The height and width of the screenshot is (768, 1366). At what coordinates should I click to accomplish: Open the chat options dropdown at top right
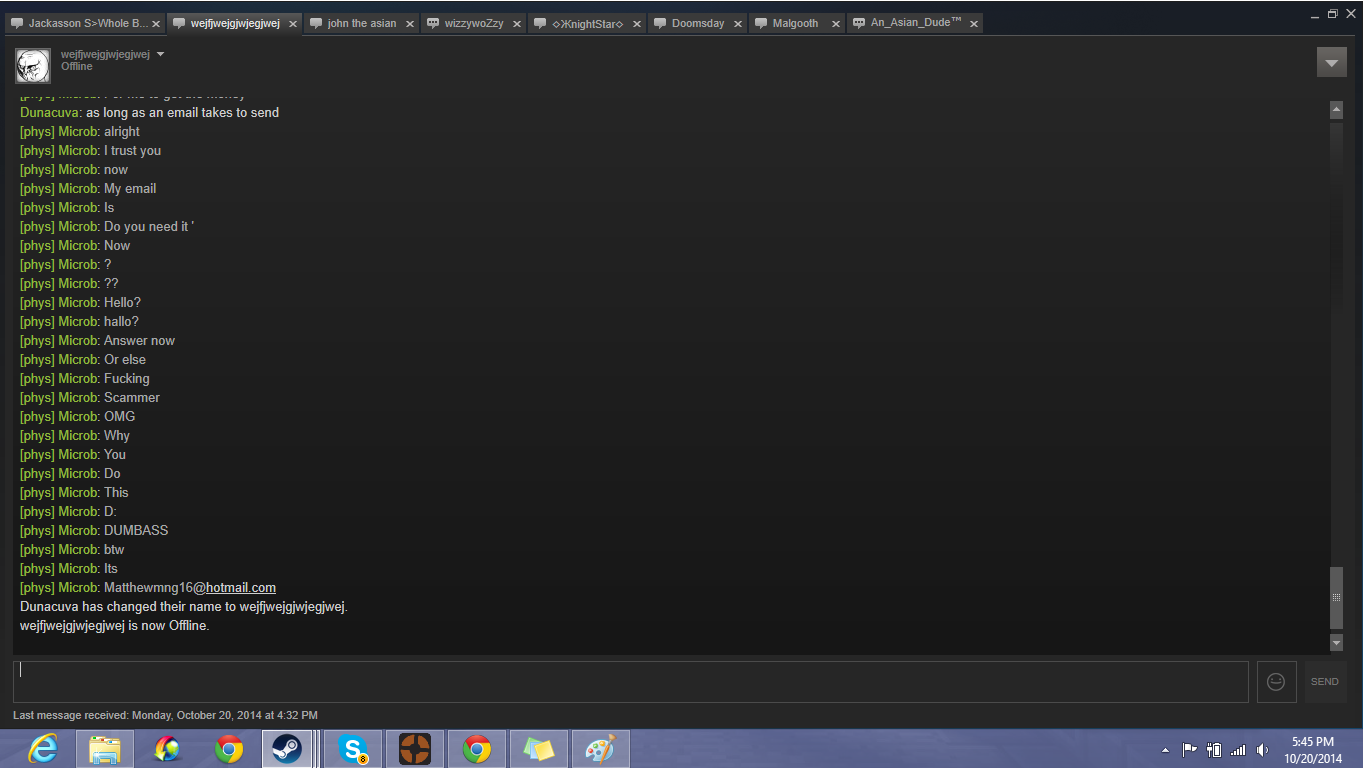pyautogui.click(x=1331, y=62)
